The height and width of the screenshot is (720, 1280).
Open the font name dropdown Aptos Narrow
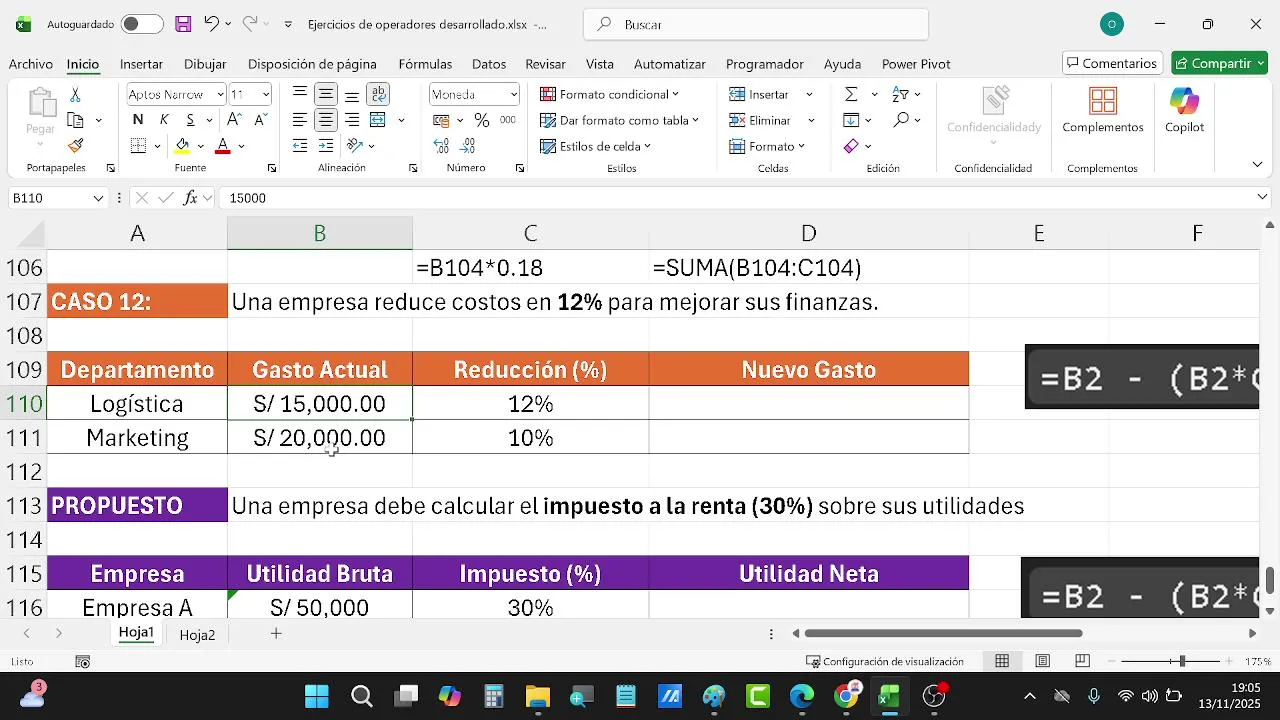[x=220, y=94]
